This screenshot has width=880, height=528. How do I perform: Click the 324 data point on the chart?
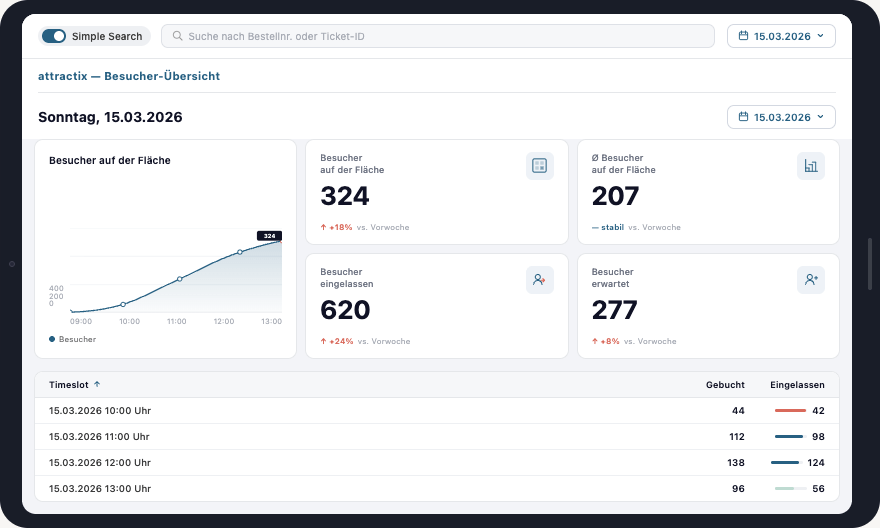coord(281,241)
